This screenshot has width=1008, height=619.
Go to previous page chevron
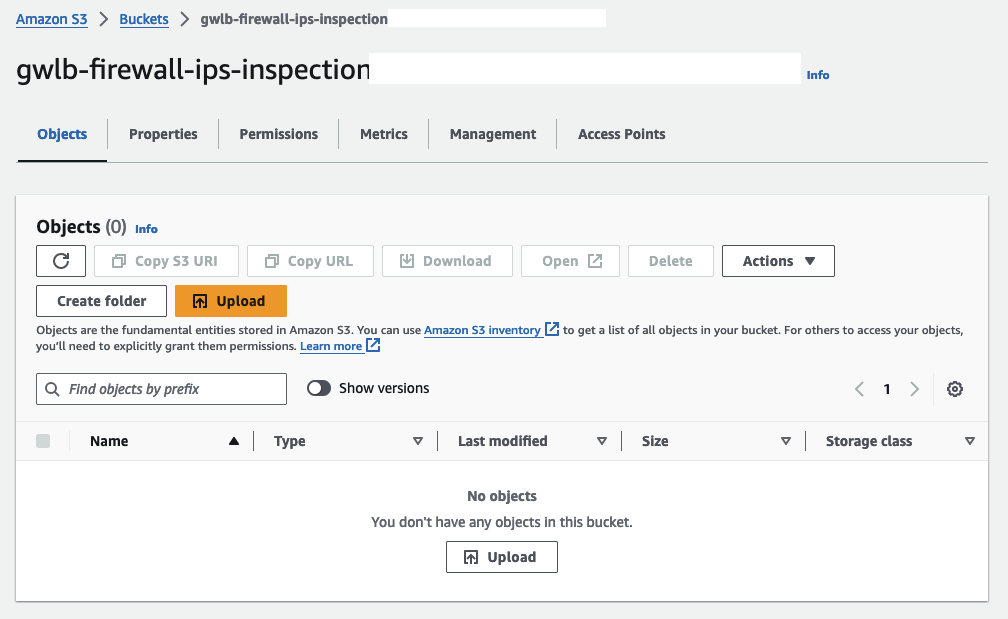coord(859,389)
